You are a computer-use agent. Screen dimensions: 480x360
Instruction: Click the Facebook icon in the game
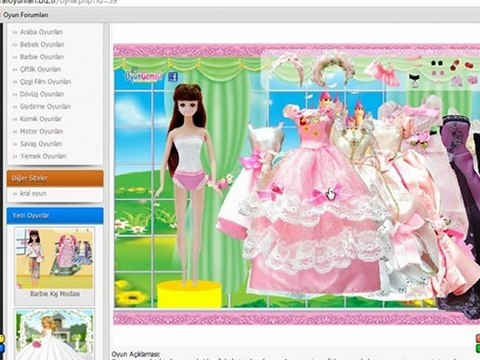(173, 77)
